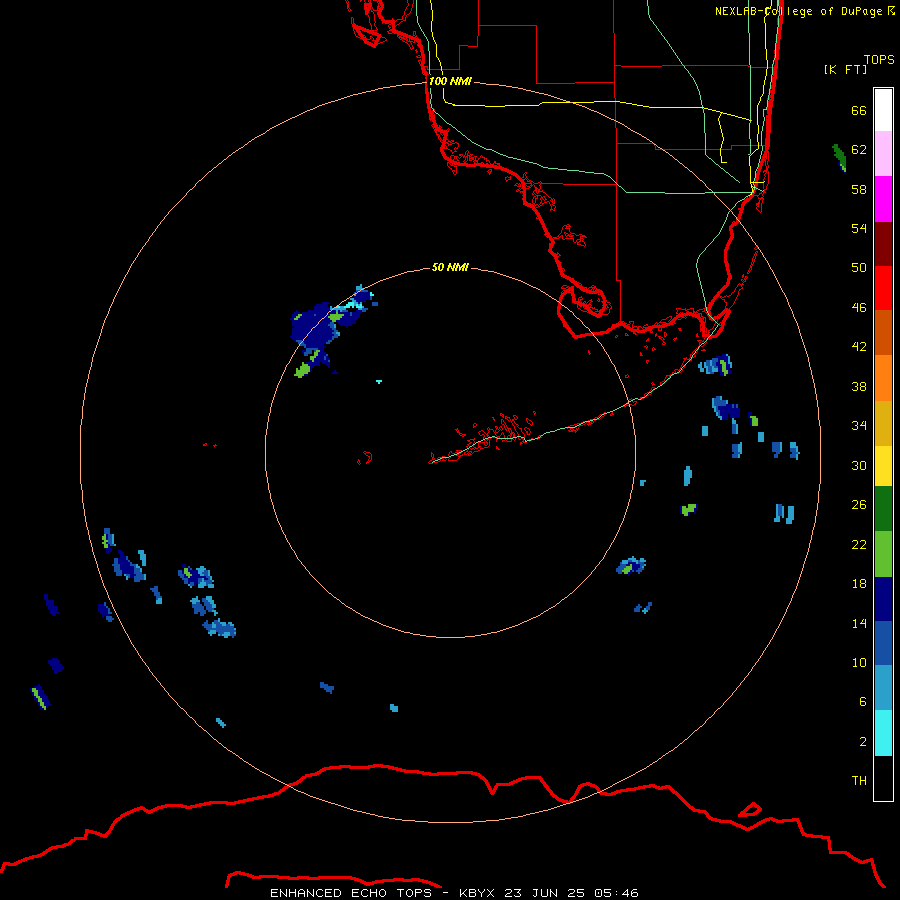
Task: Click the 42 legend value
Action: [x=859, y=346]
